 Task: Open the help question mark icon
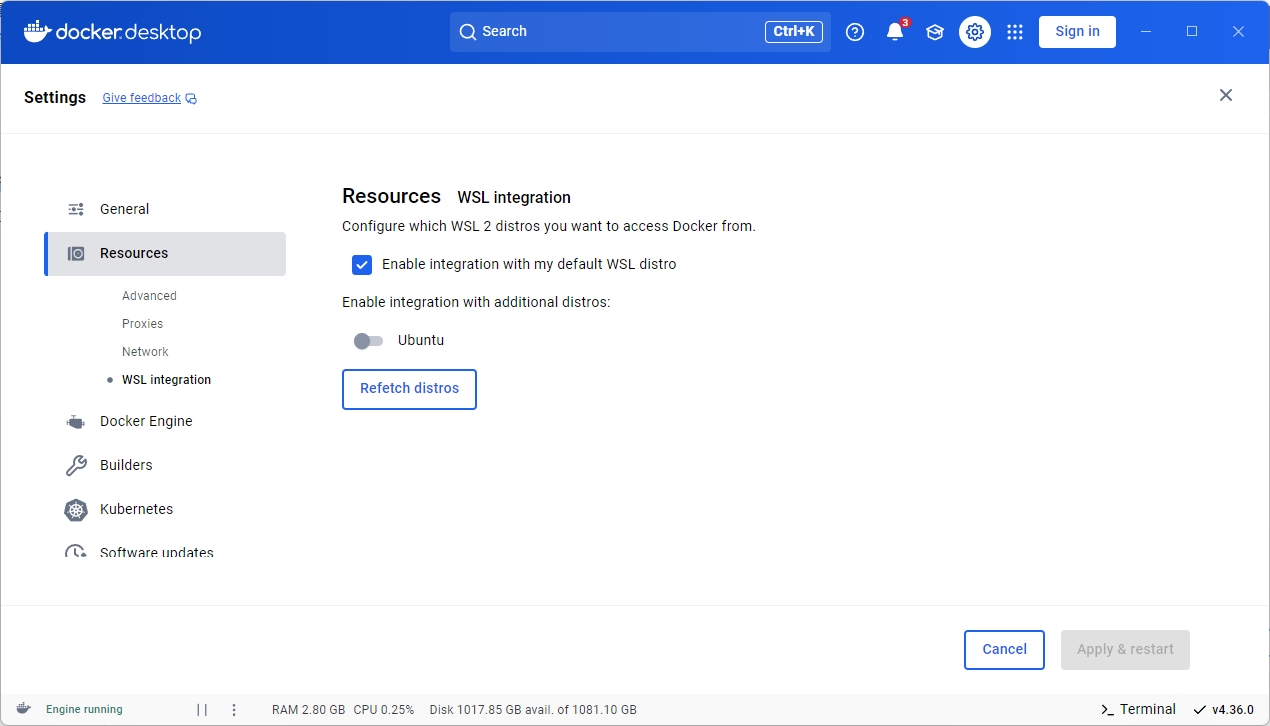pyautogui.click(x=855, y=32)
